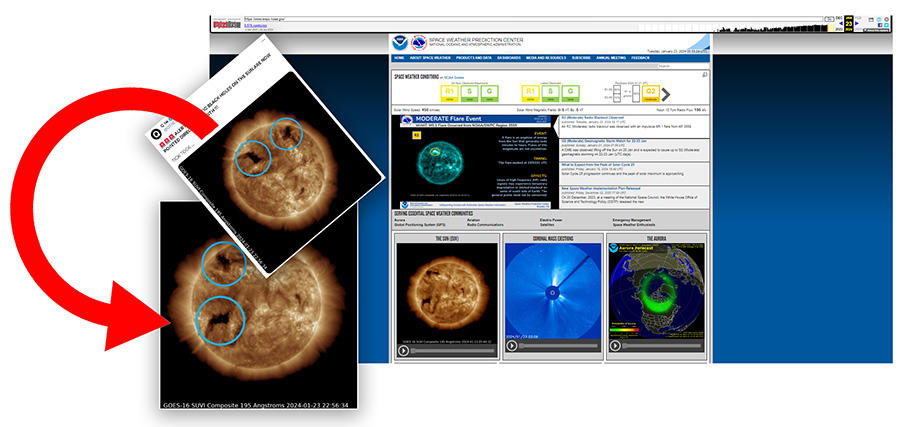Viewport: 900px width, 427px height.
Task: Open the HOME menu item
Action: pos(399,58)
